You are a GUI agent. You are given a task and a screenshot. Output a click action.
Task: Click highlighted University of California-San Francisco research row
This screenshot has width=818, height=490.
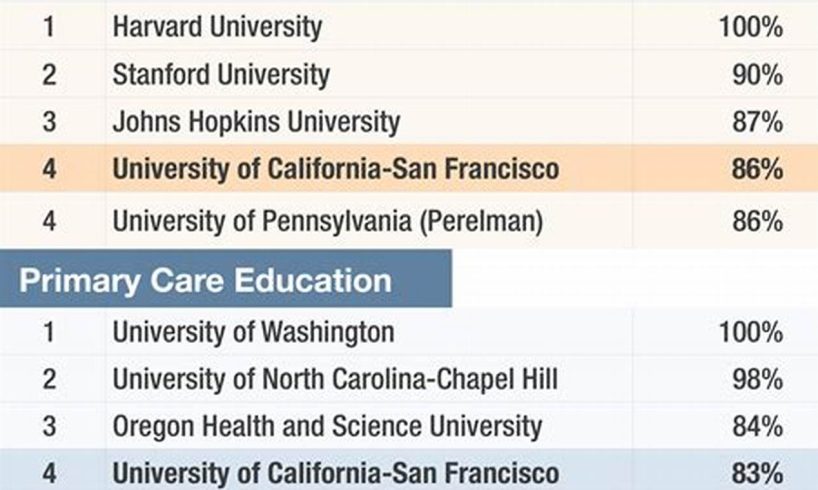[409, 169]
